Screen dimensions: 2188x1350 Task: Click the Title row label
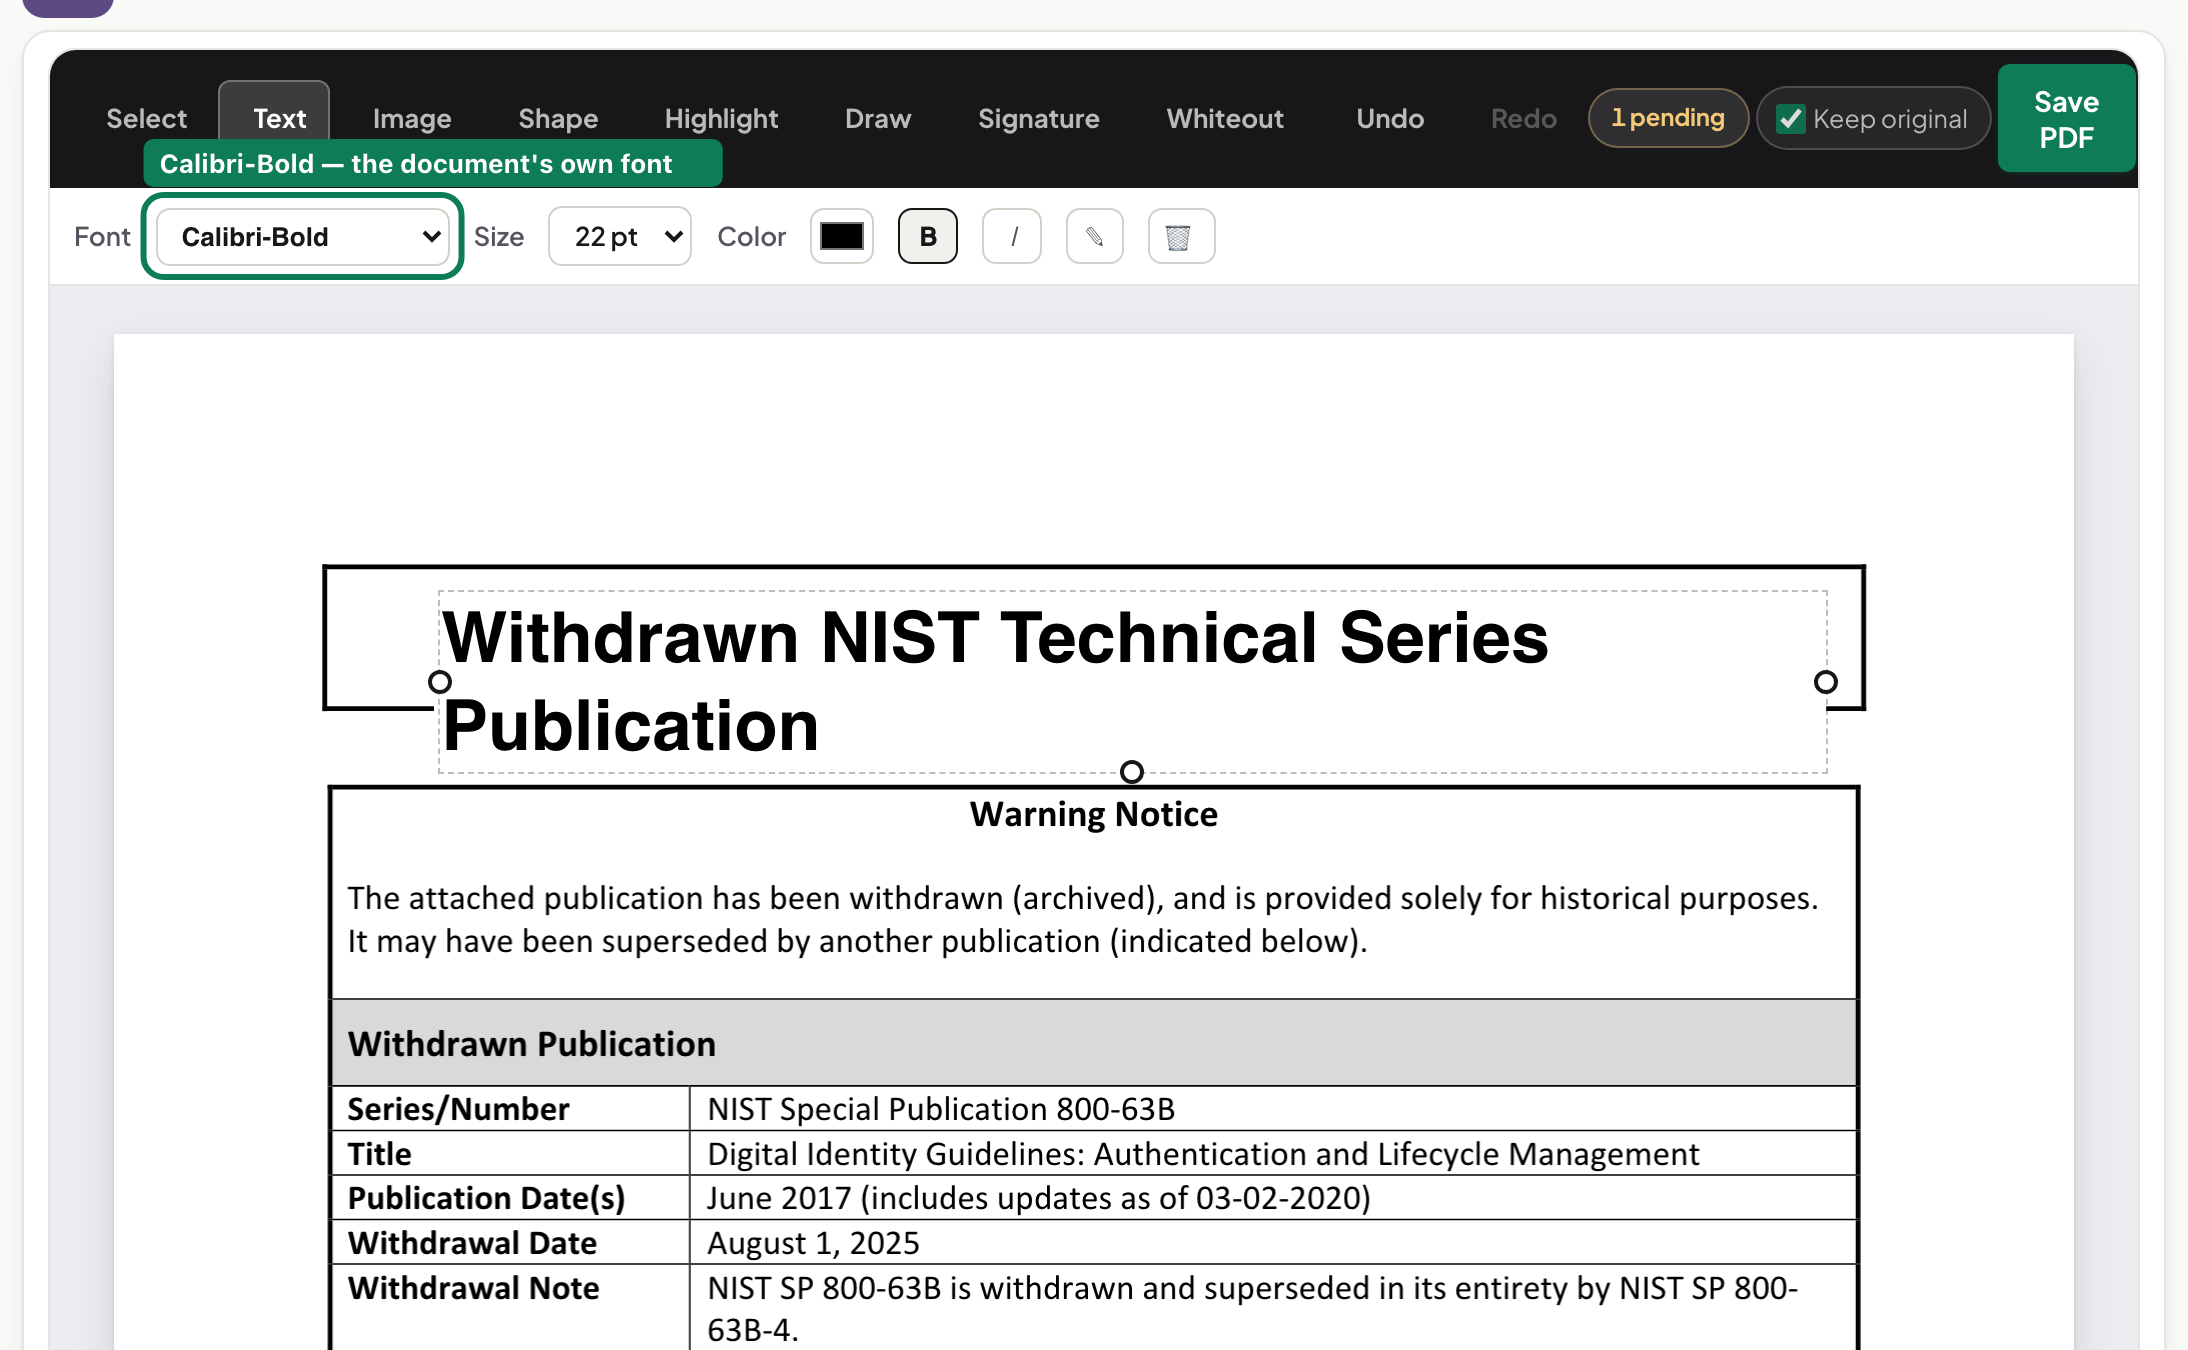pyautogui.click(x=379, y=1154)
